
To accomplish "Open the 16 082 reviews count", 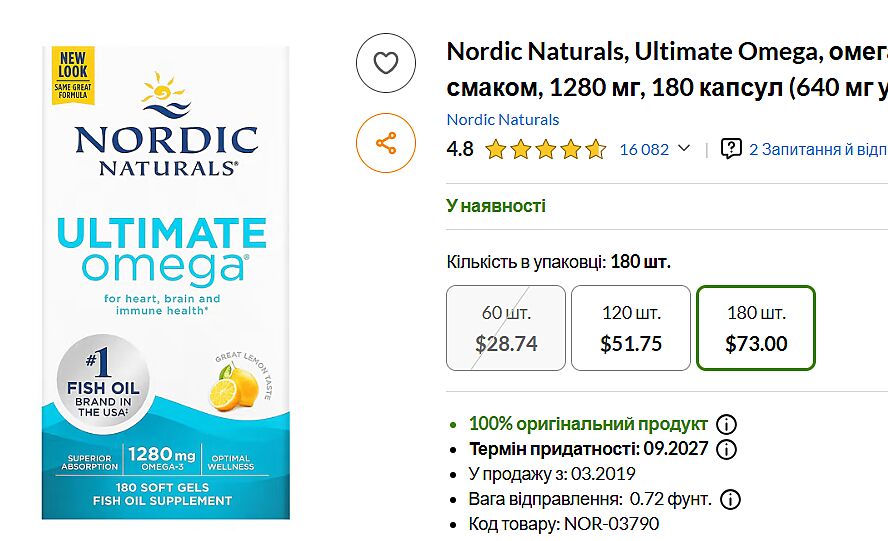I will (x=644, y=150).
